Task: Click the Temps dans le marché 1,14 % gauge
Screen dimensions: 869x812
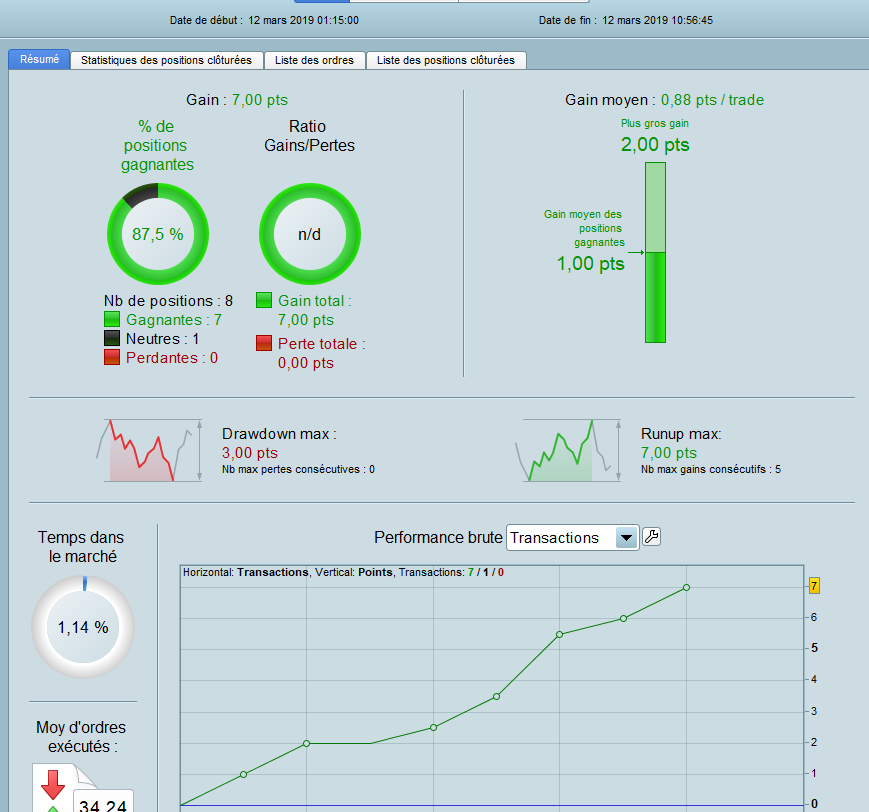Action: tap(83, 627)
